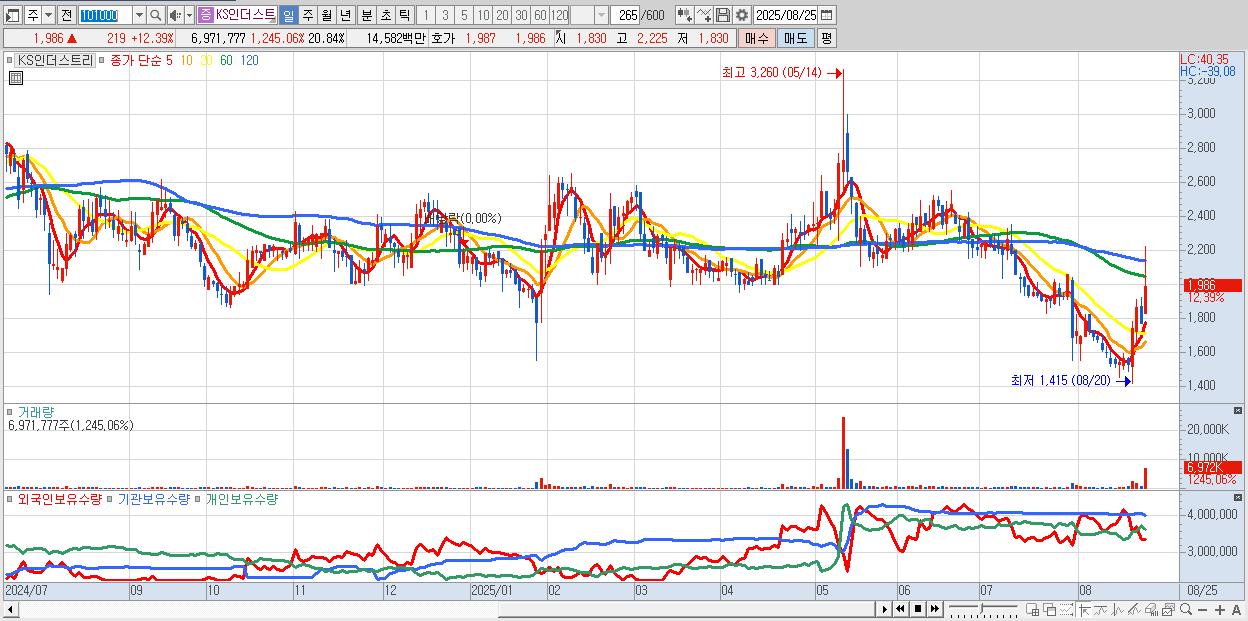Toggle the 외국인보유수량 indicator square

click(x=9, y=499)
